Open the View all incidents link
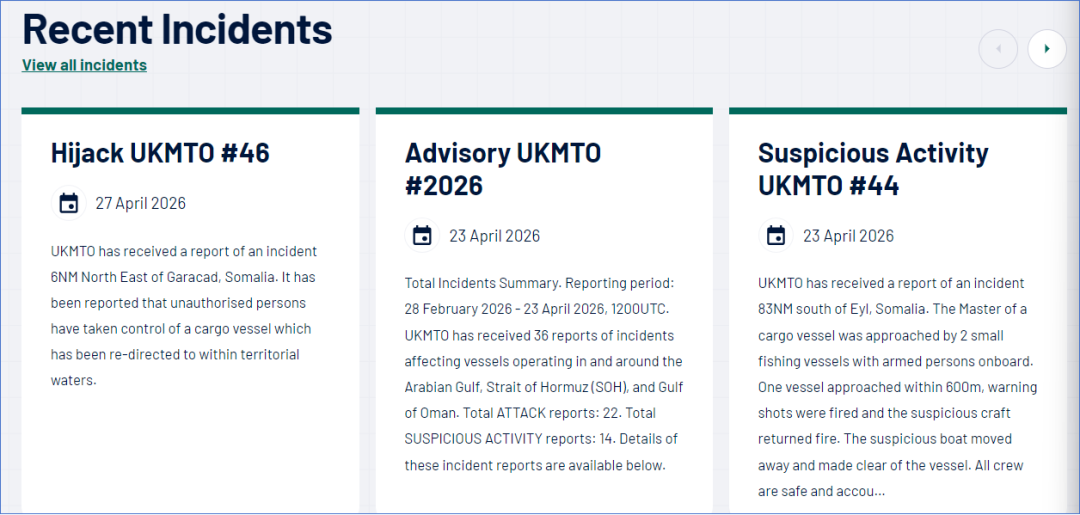 [x=84, y=65]
